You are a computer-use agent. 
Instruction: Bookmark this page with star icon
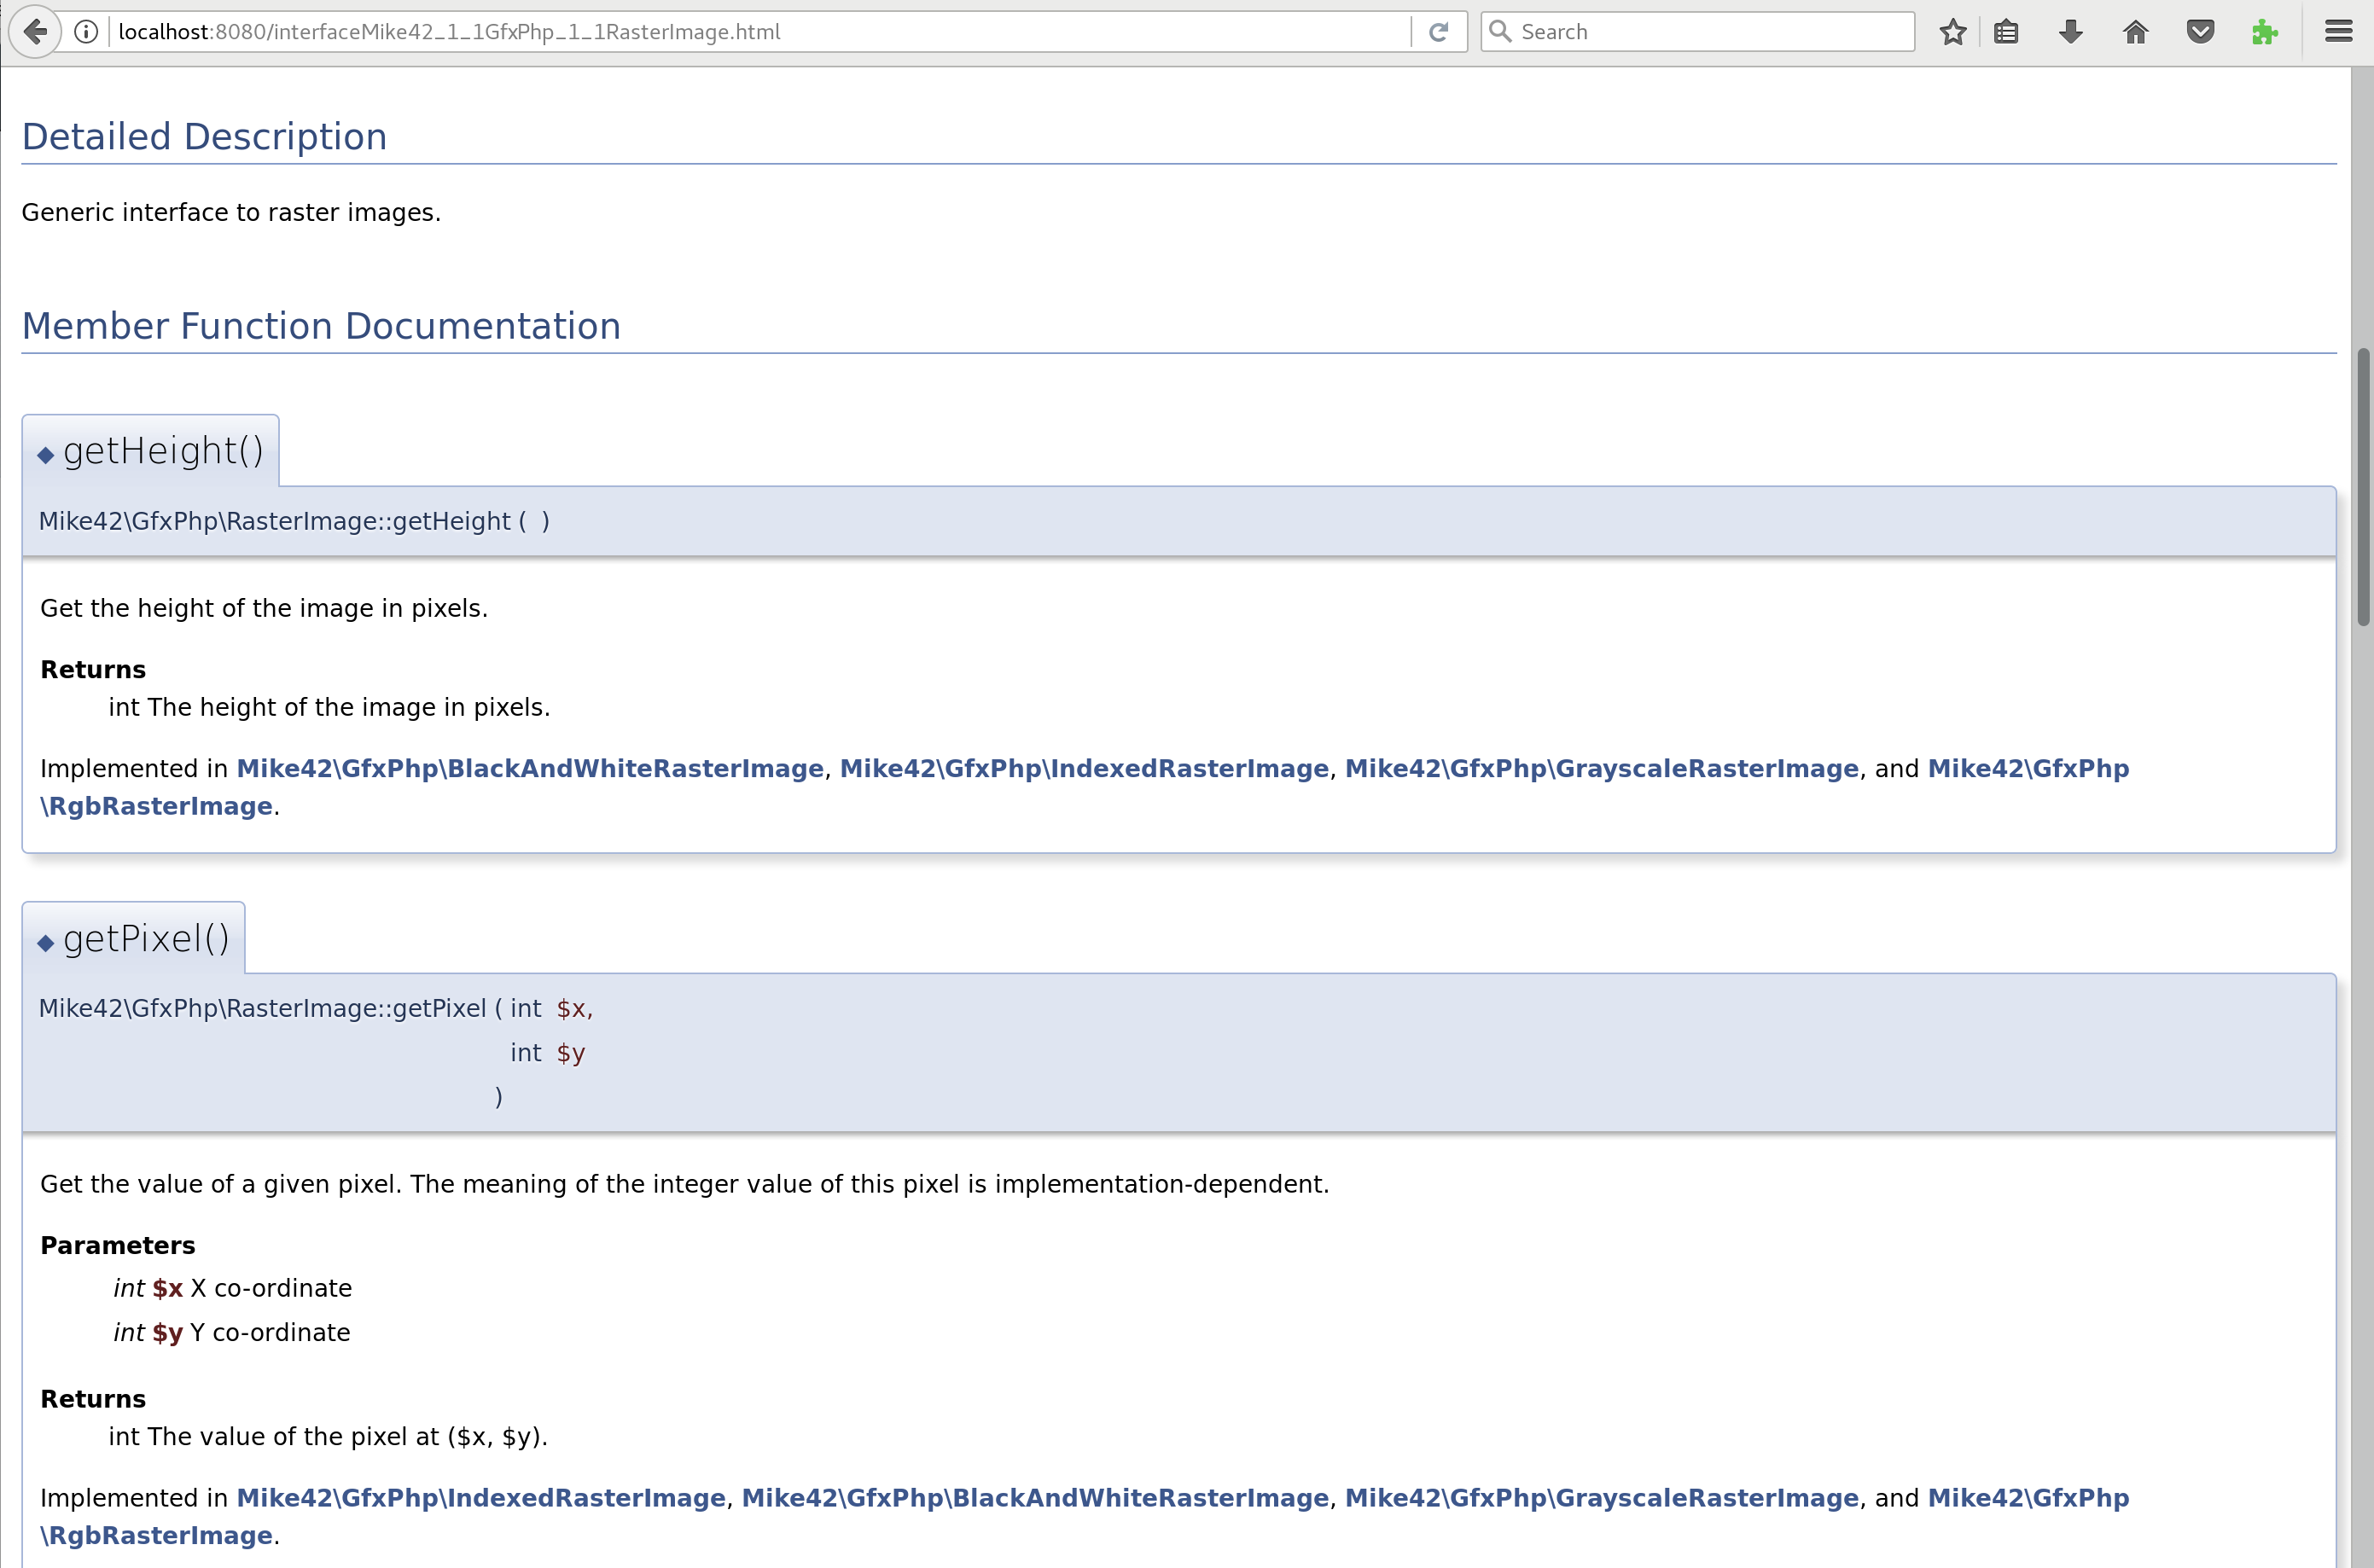pyautogui.click(x=1952, y=32)
